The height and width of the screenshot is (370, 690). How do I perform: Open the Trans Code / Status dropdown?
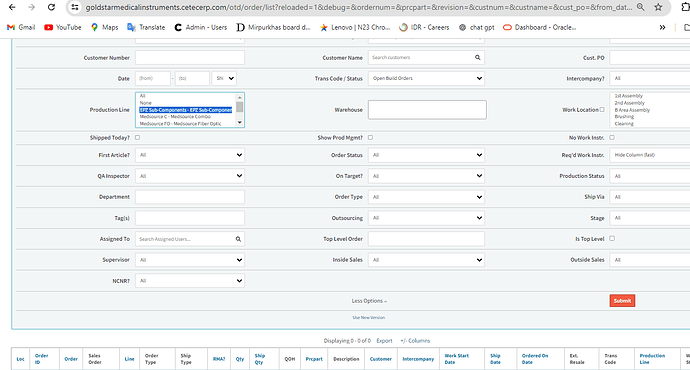(x=426, y=78)
